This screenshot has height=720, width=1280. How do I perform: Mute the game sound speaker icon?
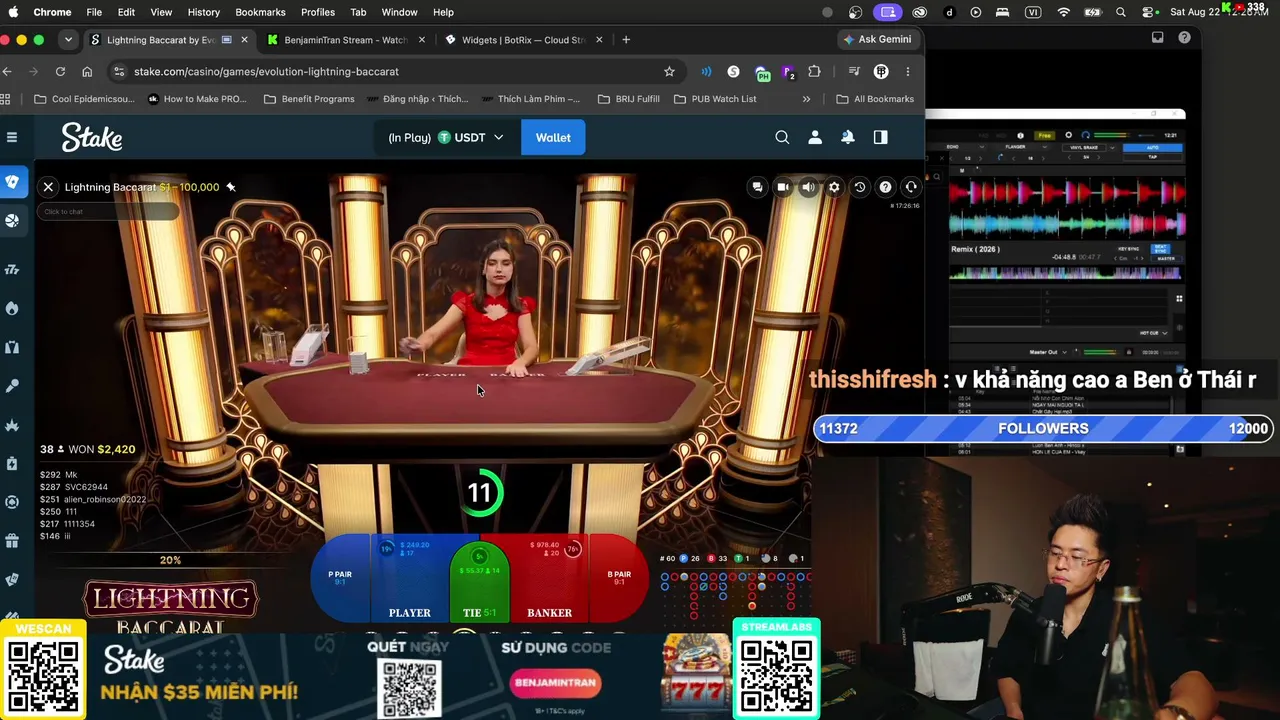(808, 187)
